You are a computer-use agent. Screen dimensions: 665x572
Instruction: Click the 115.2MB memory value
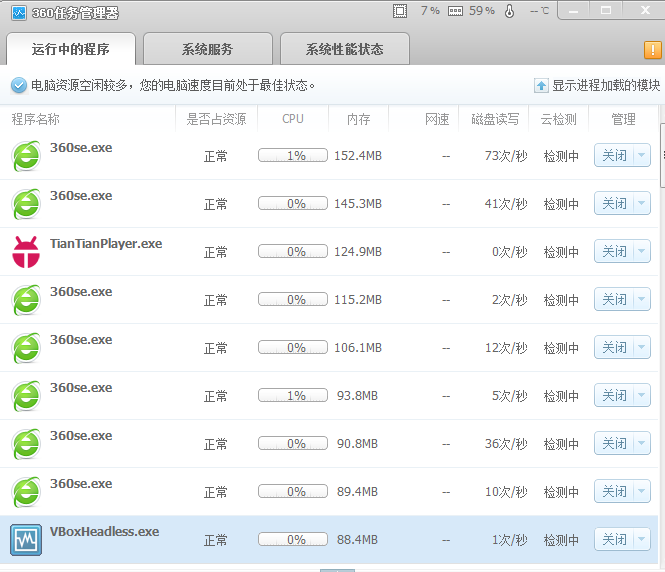click(358, 300)
